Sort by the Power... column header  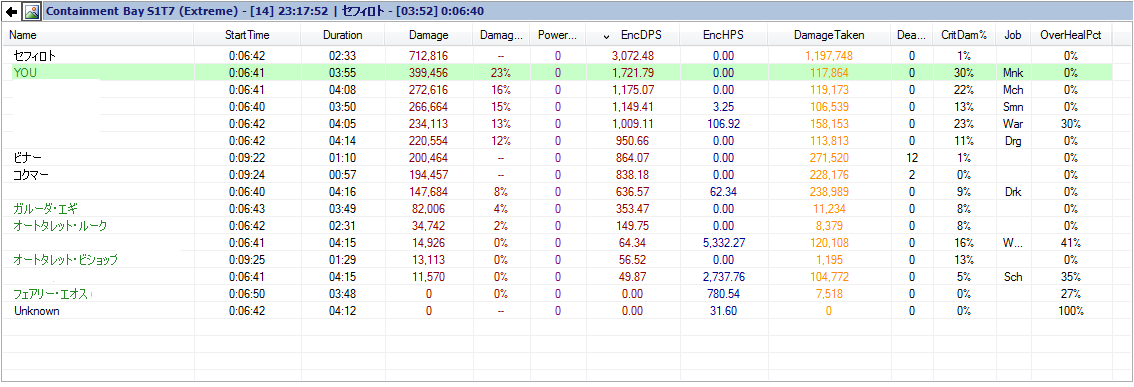557,35
